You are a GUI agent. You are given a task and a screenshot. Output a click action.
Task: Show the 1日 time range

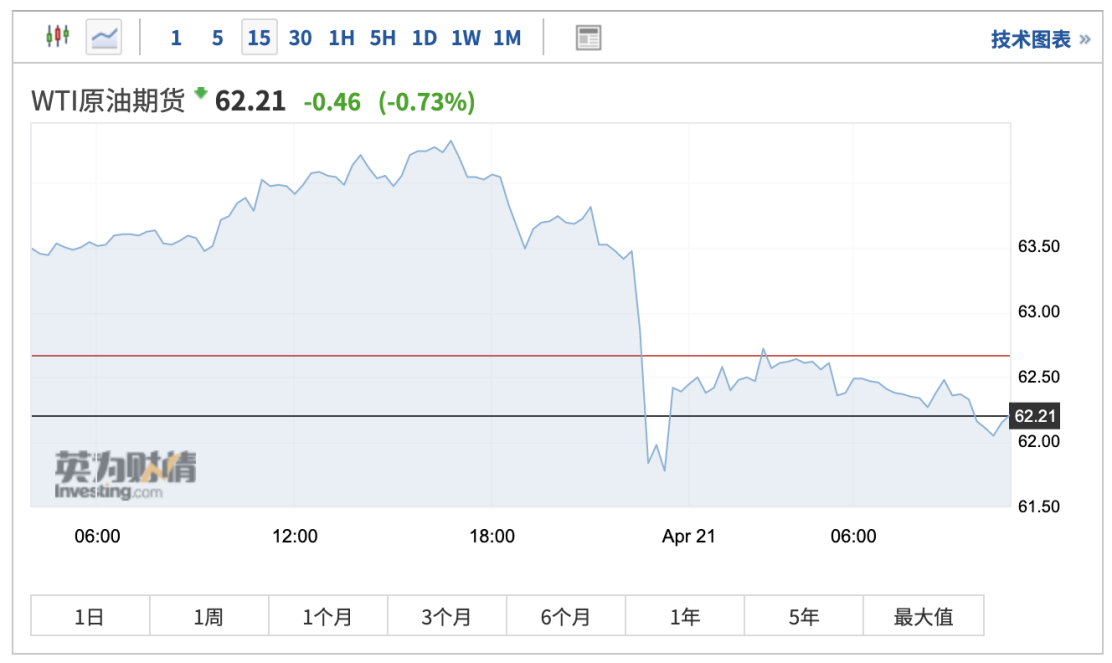90,616
